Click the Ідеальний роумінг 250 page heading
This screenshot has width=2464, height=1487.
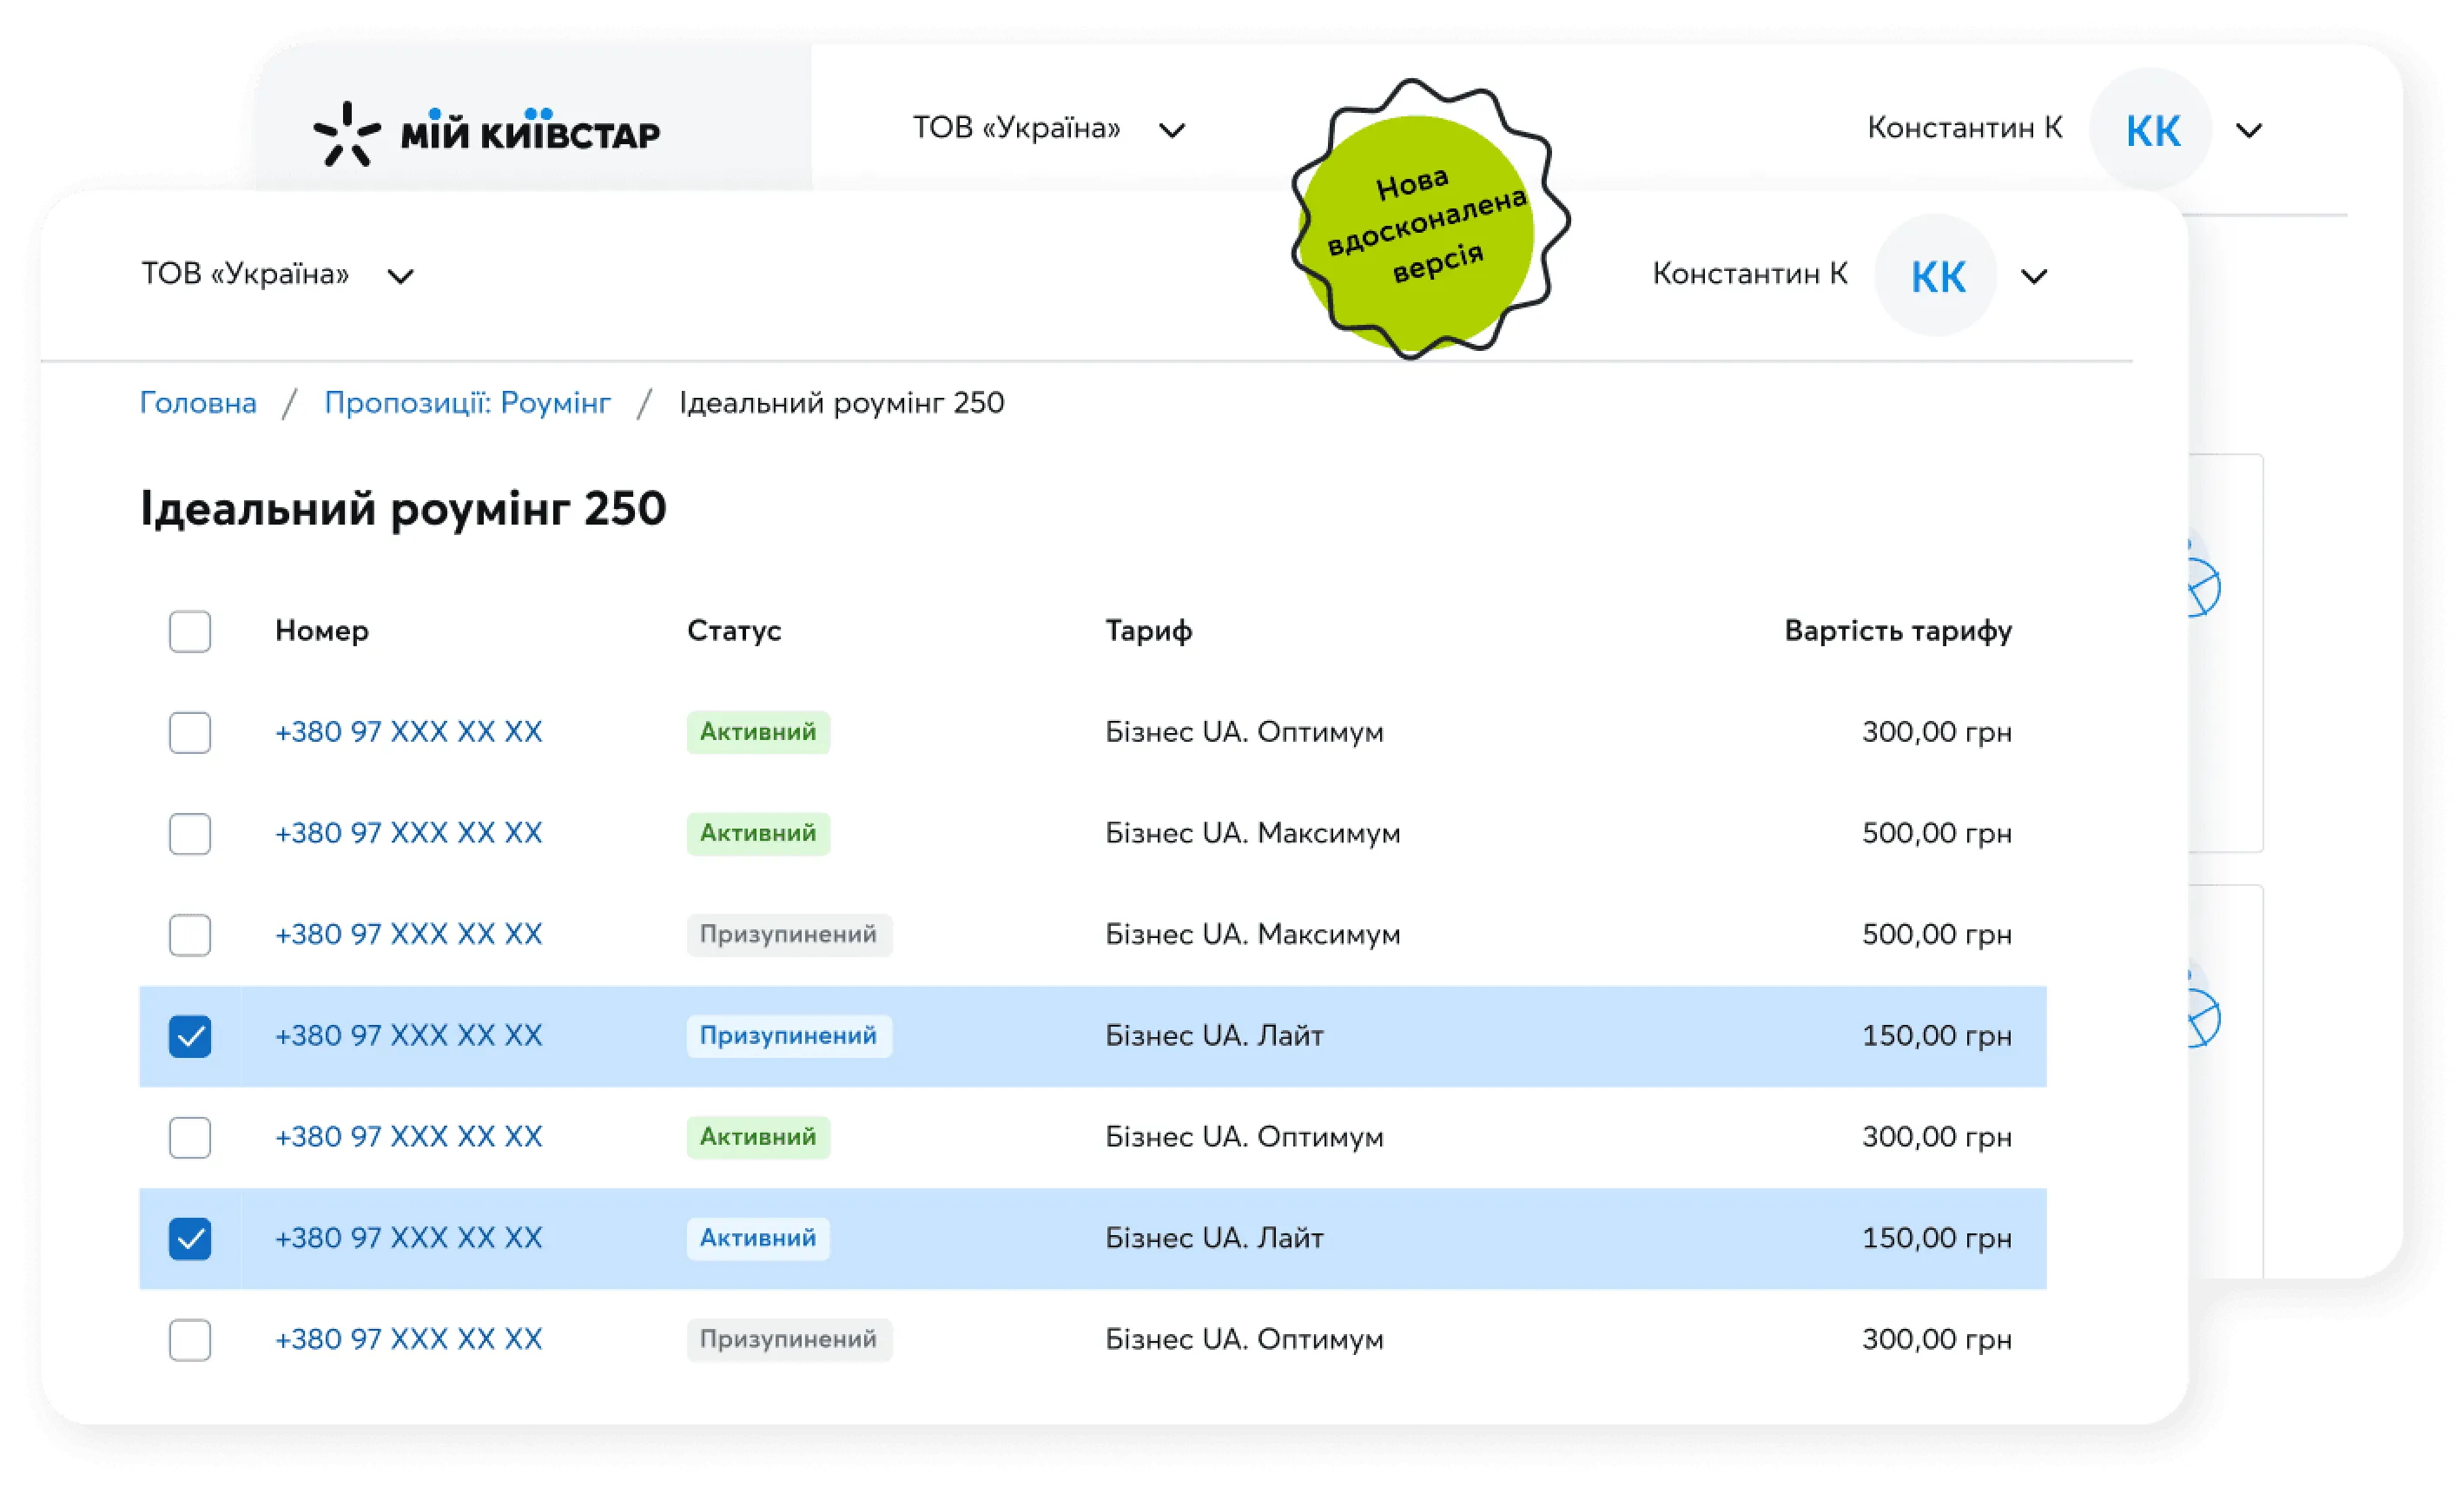pos(403,509)
